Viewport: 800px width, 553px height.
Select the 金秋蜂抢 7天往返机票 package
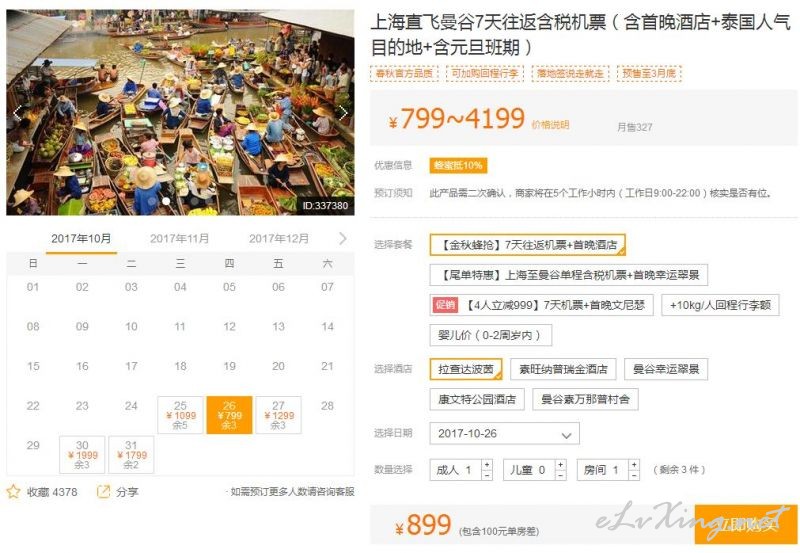coord(528,245)
